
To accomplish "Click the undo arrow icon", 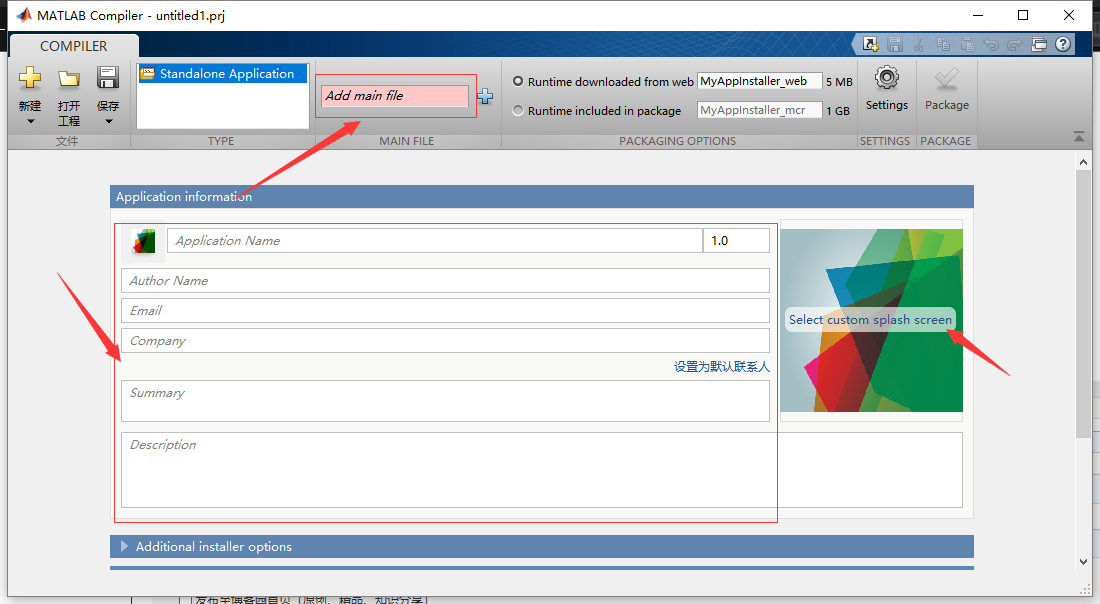I will pyautogui.click(x=991, y=45).
